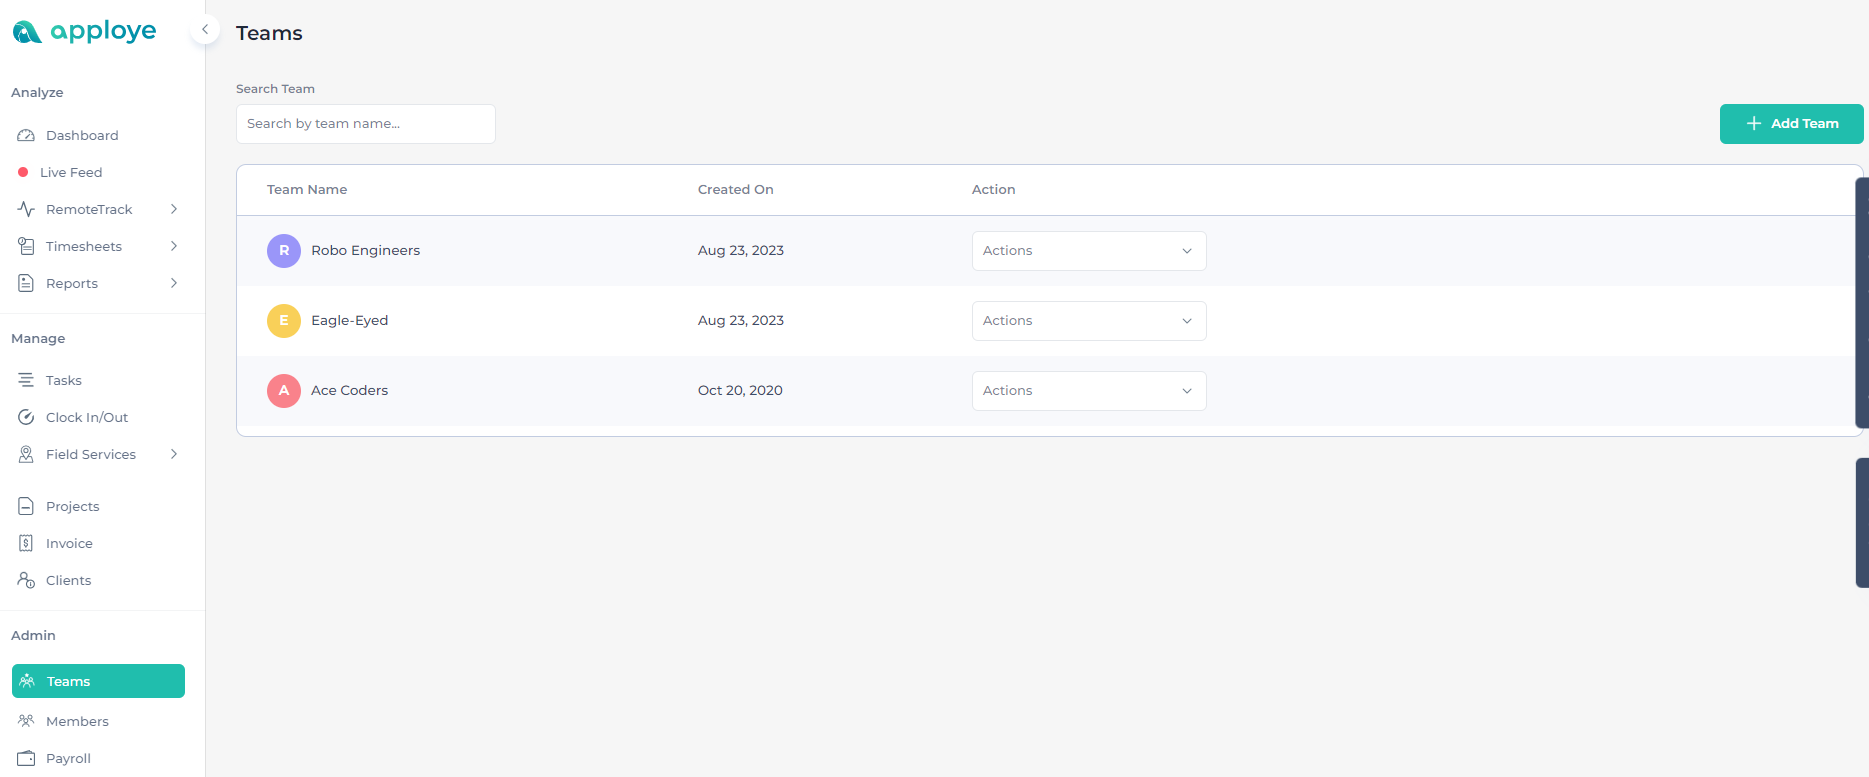Click the Admin section heading
Image resolution: width=1869 pixels, height=777 pixels.
click(33, 636)
